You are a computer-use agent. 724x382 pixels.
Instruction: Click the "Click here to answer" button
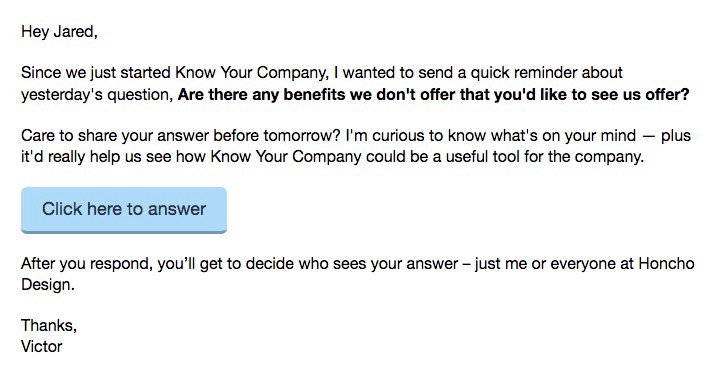124,210
